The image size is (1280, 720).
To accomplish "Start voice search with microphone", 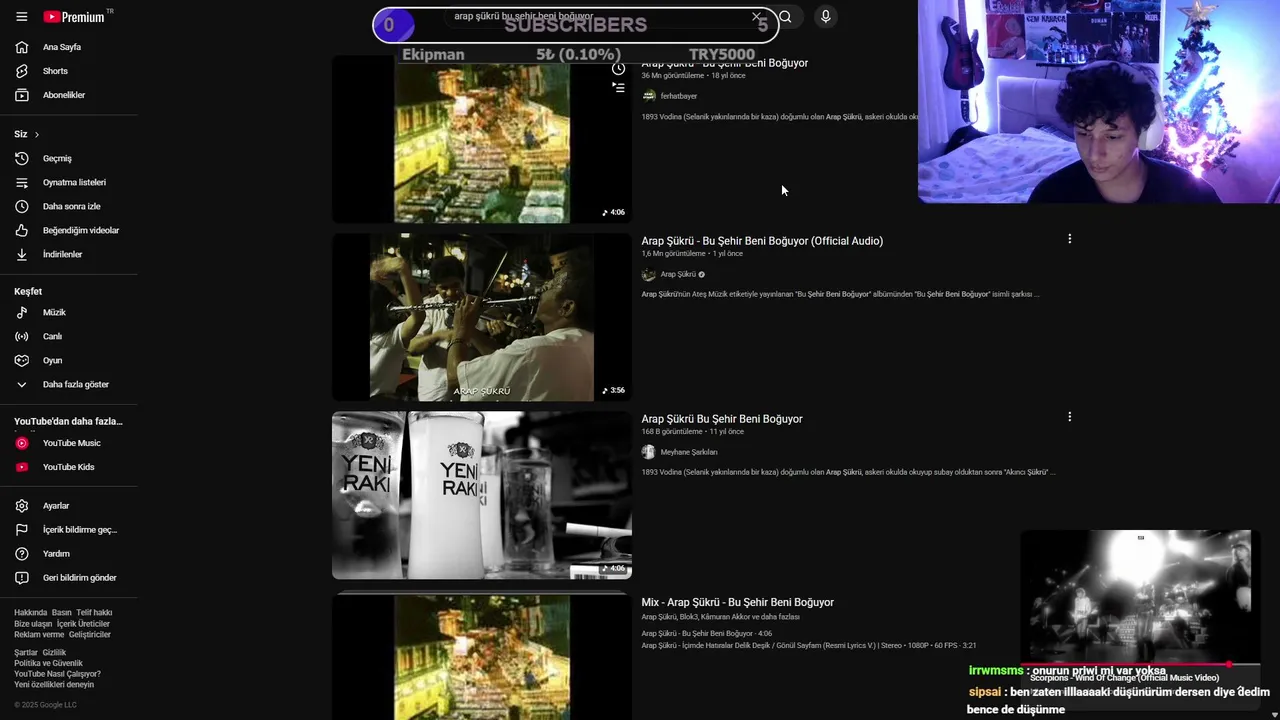I will (825, 16).
